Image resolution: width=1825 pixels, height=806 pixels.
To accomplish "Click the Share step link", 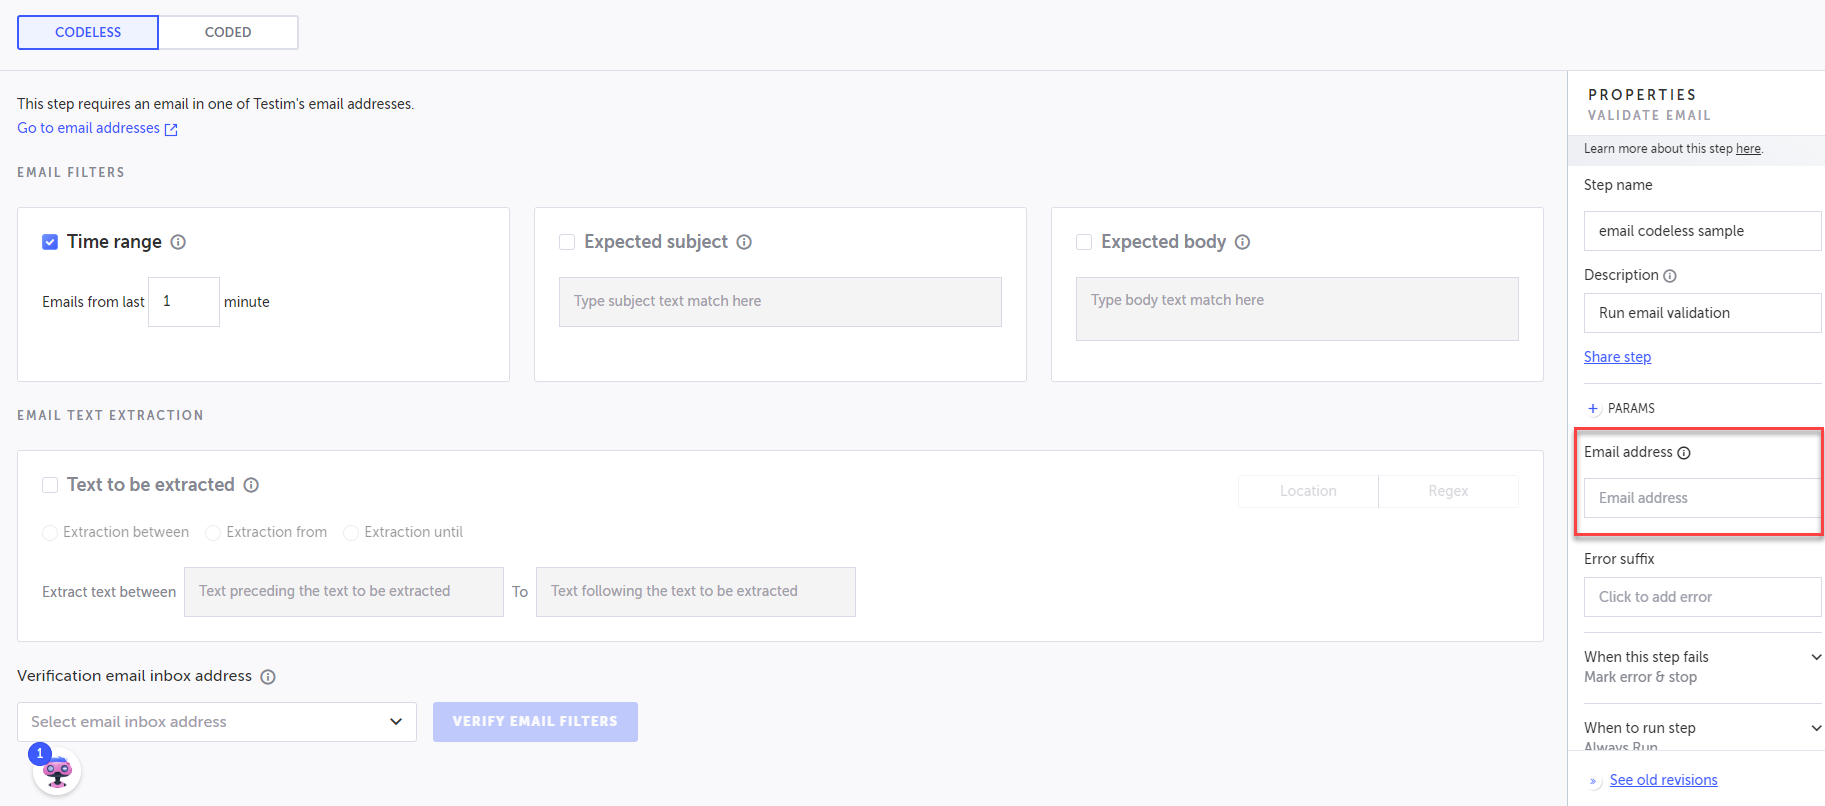I will (x=1617, y=357).
